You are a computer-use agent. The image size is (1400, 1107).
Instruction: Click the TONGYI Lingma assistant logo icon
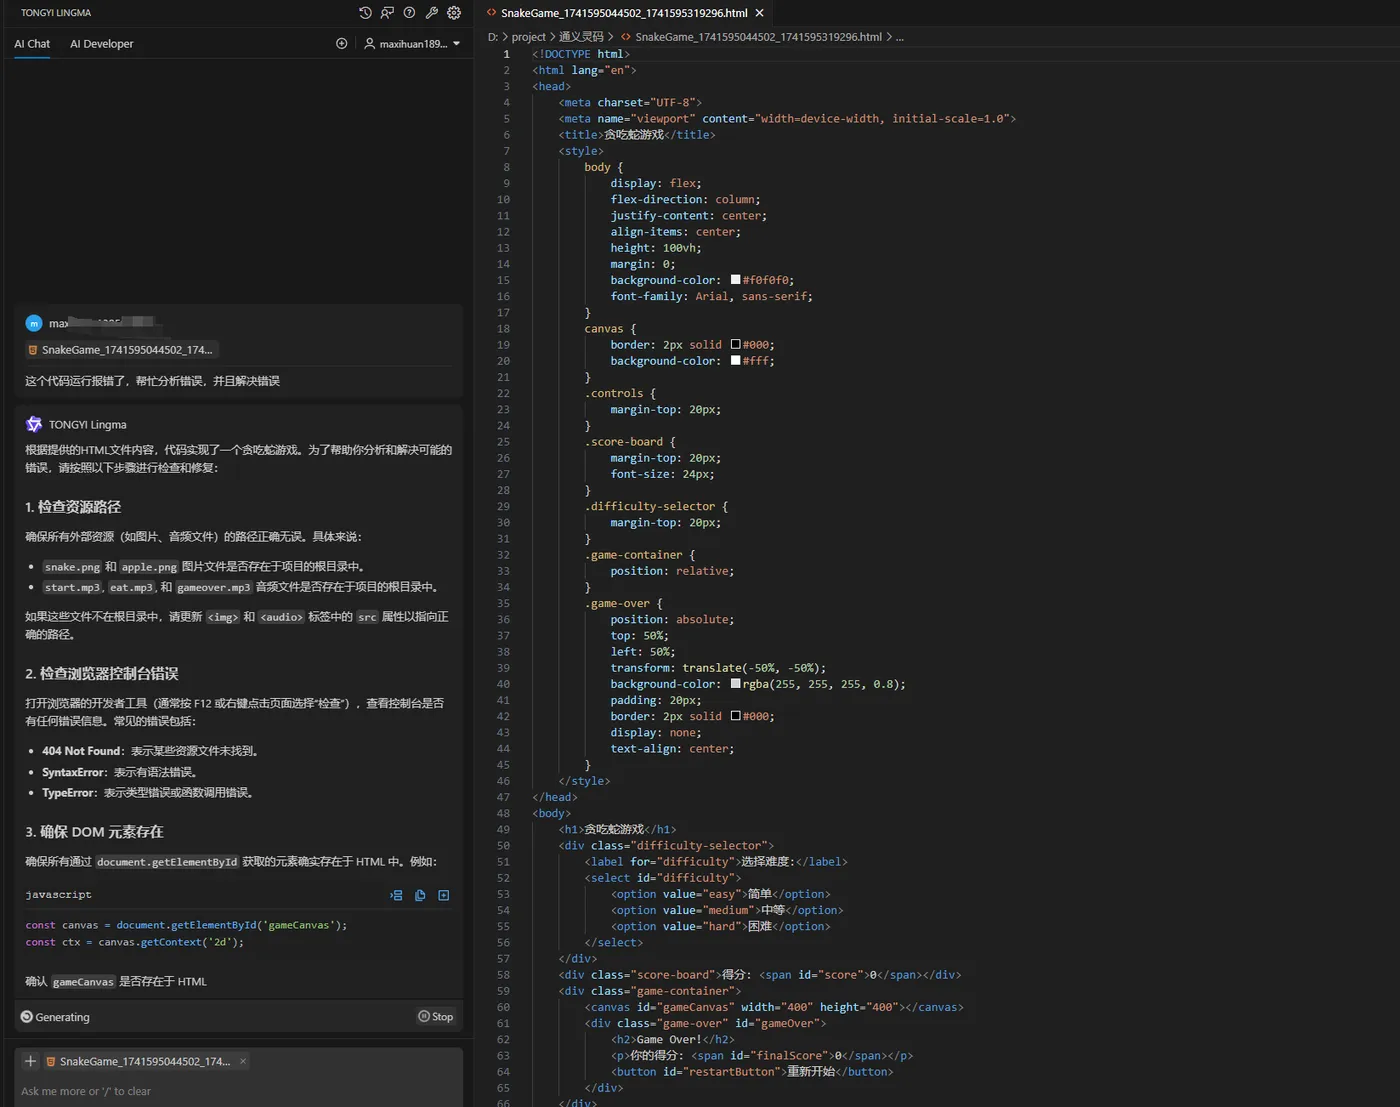[34, 424]
